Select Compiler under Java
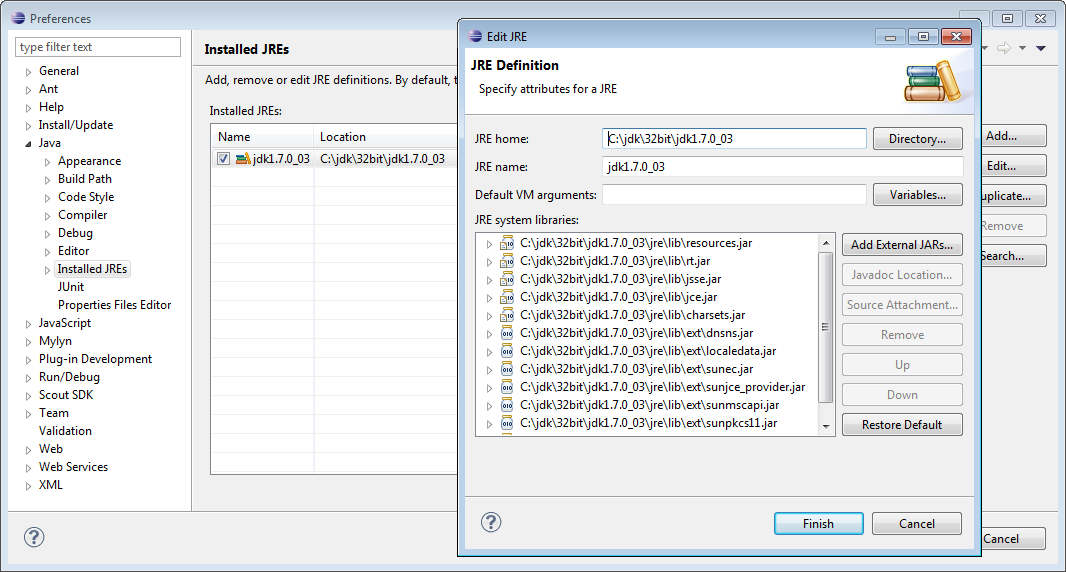Viewport: 1066px width, 572px height. 82,215
